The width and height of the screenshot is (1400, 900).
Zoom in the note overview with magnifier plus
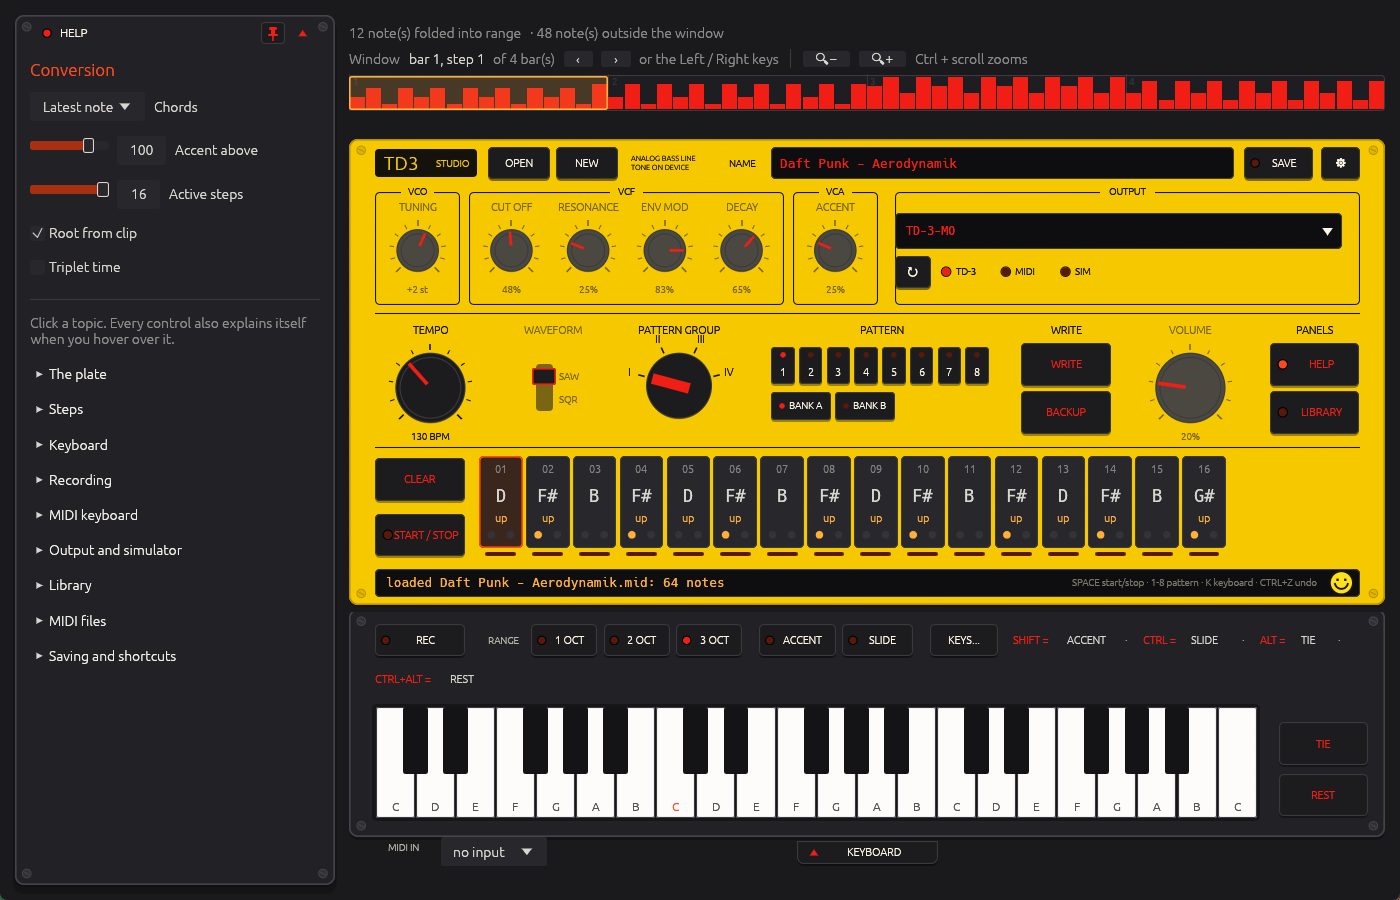coord(881,59)
